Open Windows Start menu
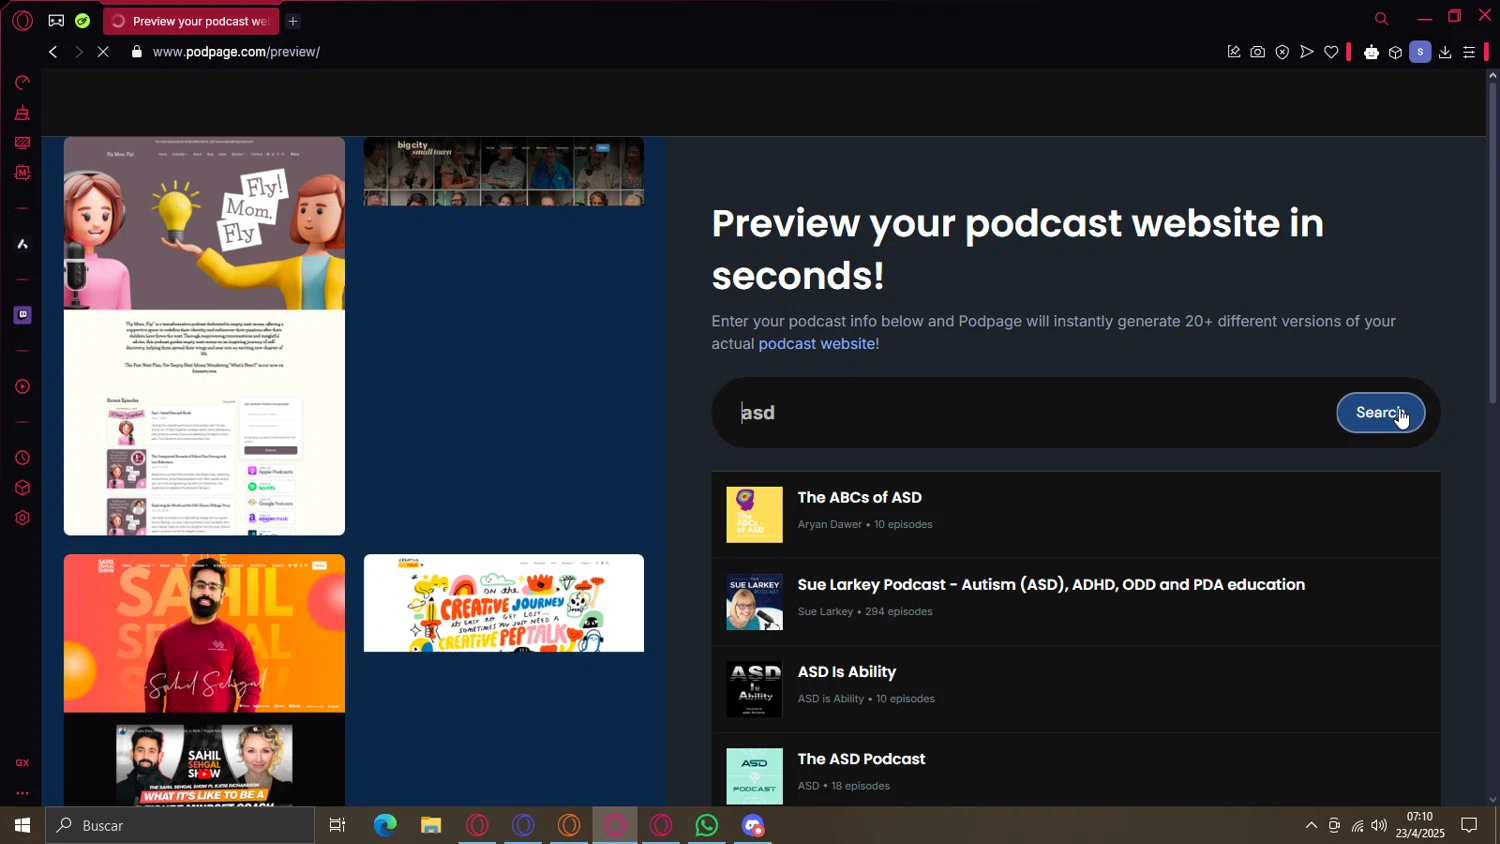The height and width of the screenshot is (844, 1500). click(x=22, y=825)
